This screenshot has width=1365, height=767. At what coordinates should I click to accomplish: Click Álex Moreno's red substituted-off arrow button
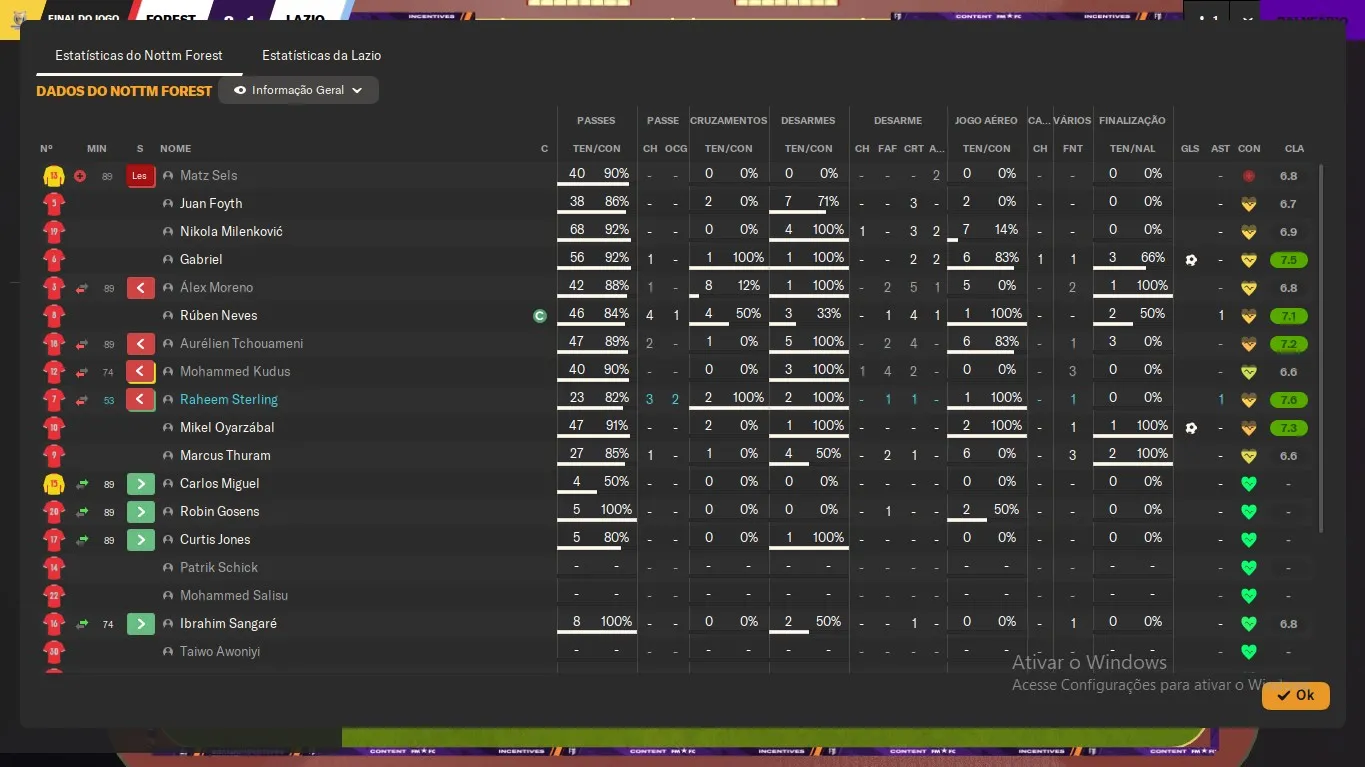pyautogui.click(x=140, y=288)
